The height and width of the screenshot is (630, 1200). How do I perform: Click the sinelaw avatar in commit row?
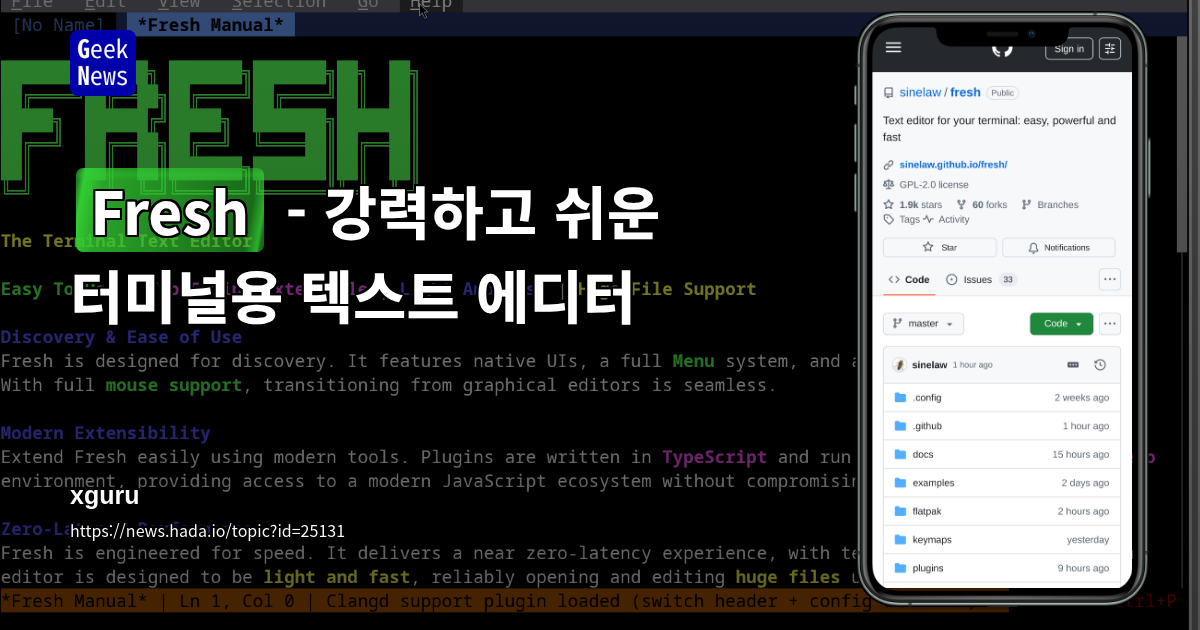point(899,365)
